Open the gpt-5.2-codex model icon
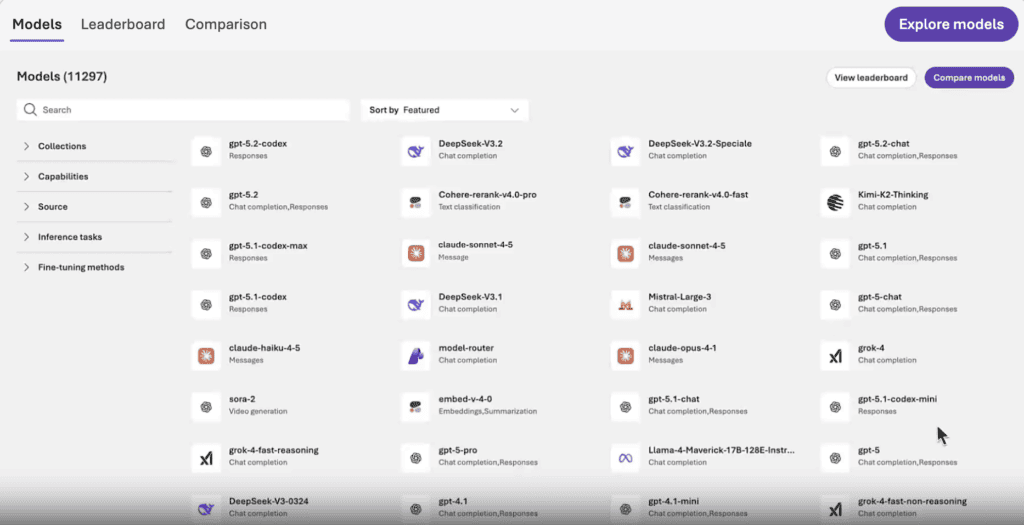Screen dimensions: 1024x525 point(206,151)
